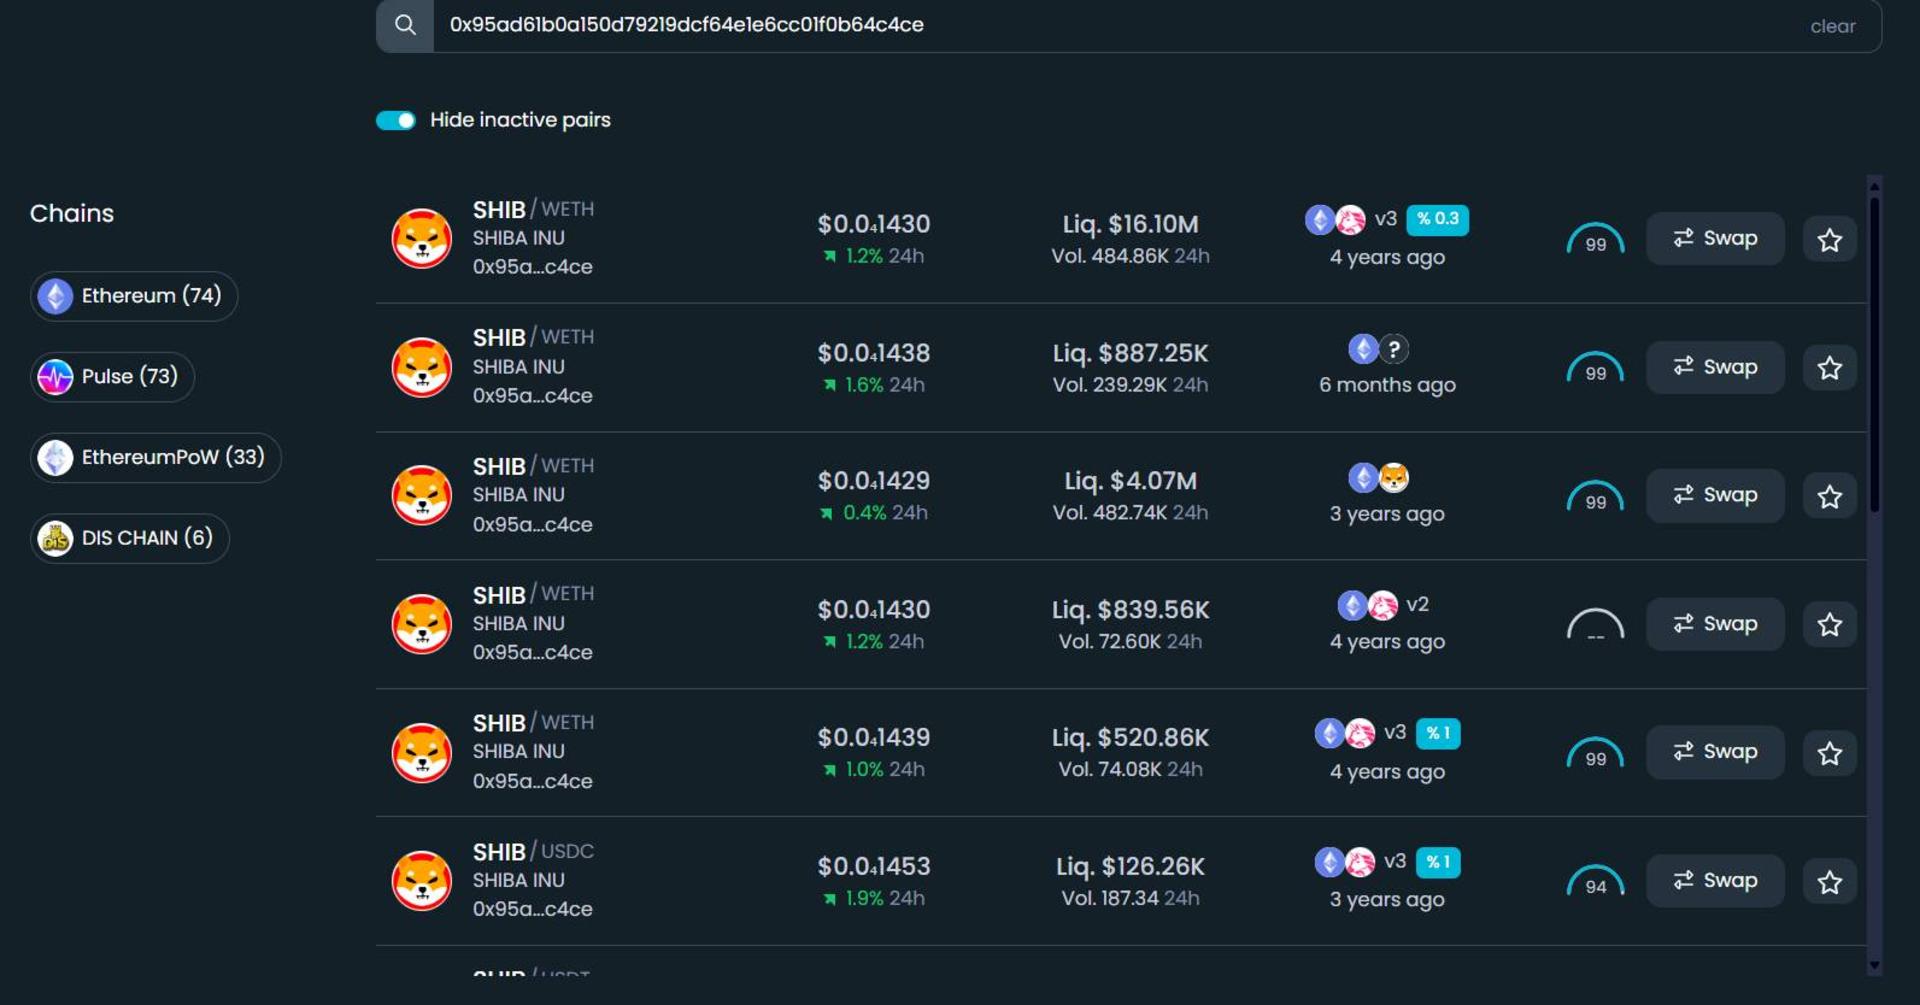This screenshot has width=1920, height=1005.
Task: Toggle Hide inactive pairs switch
Action: [x=396, y=120]
